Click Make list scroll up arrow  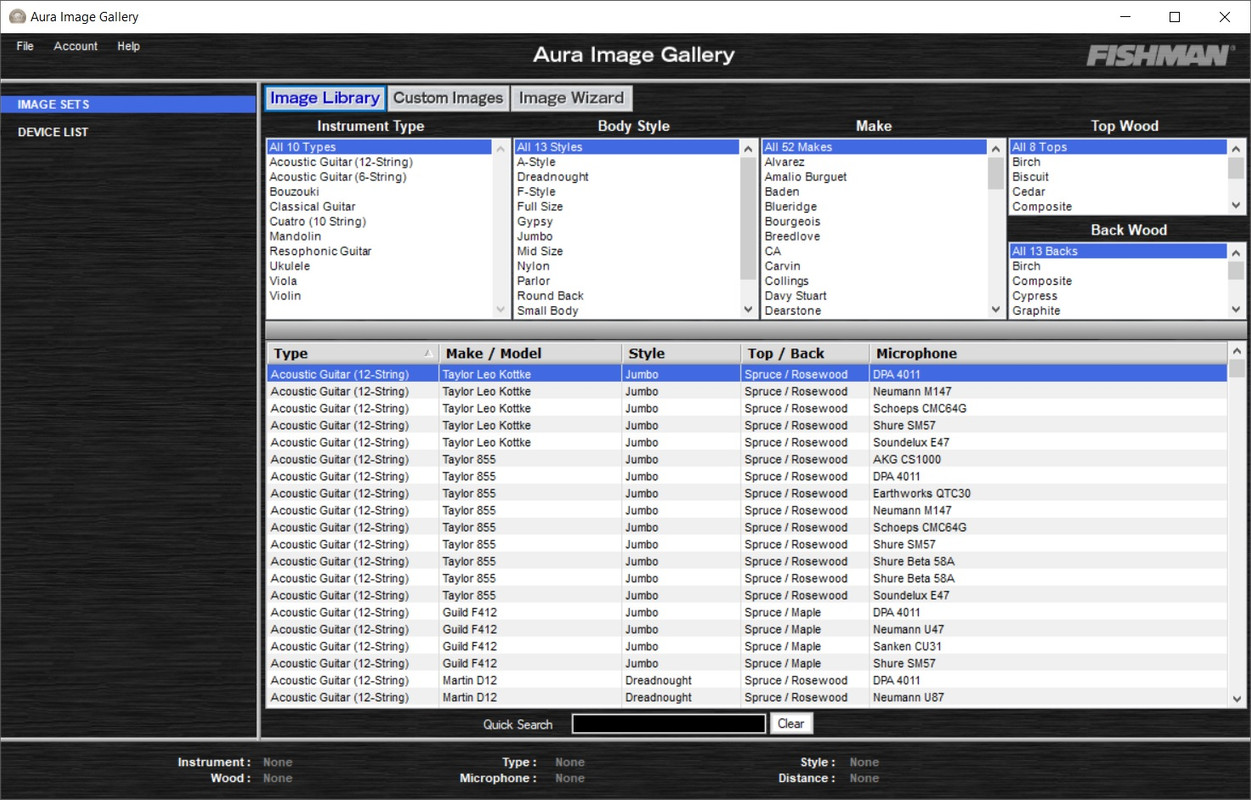click(996, 148)
